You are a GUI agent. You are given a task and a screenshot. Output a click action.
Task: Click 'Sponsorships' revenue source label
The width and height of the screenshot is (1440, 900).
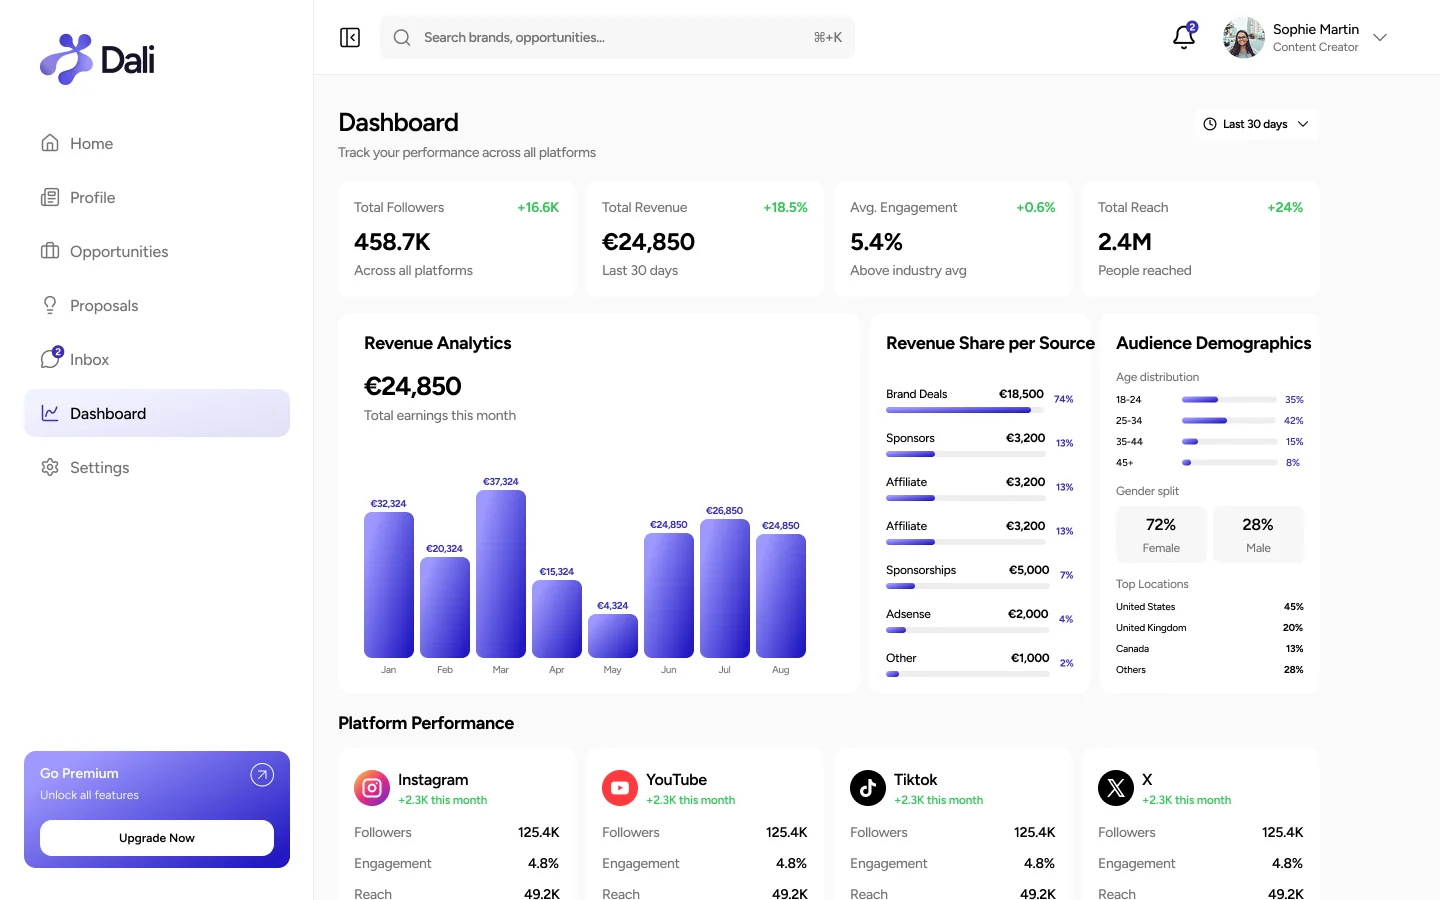pos(921,570)
